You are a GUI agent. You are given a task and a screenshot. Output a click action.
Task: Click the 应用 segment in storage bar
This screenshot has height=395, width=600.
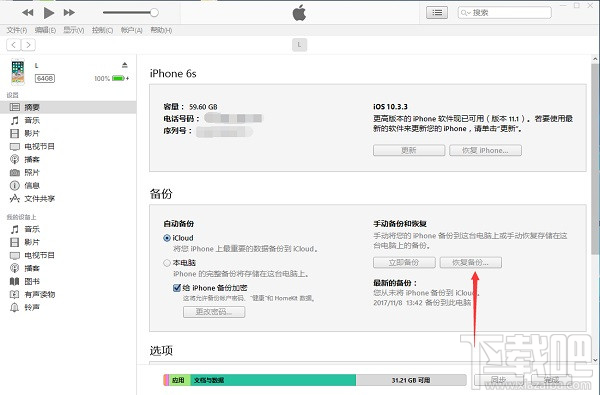click(179, 380)
